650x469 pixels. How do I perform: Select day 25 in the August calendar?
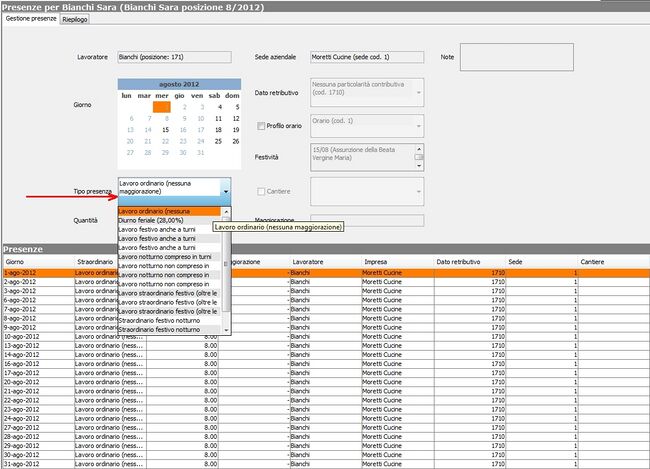pos(218,141)
